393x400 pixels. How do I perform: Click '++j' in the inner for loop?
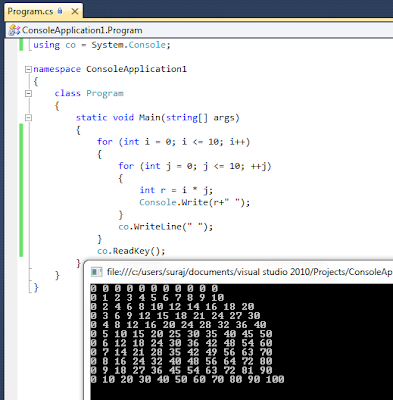tap(259, 166)
